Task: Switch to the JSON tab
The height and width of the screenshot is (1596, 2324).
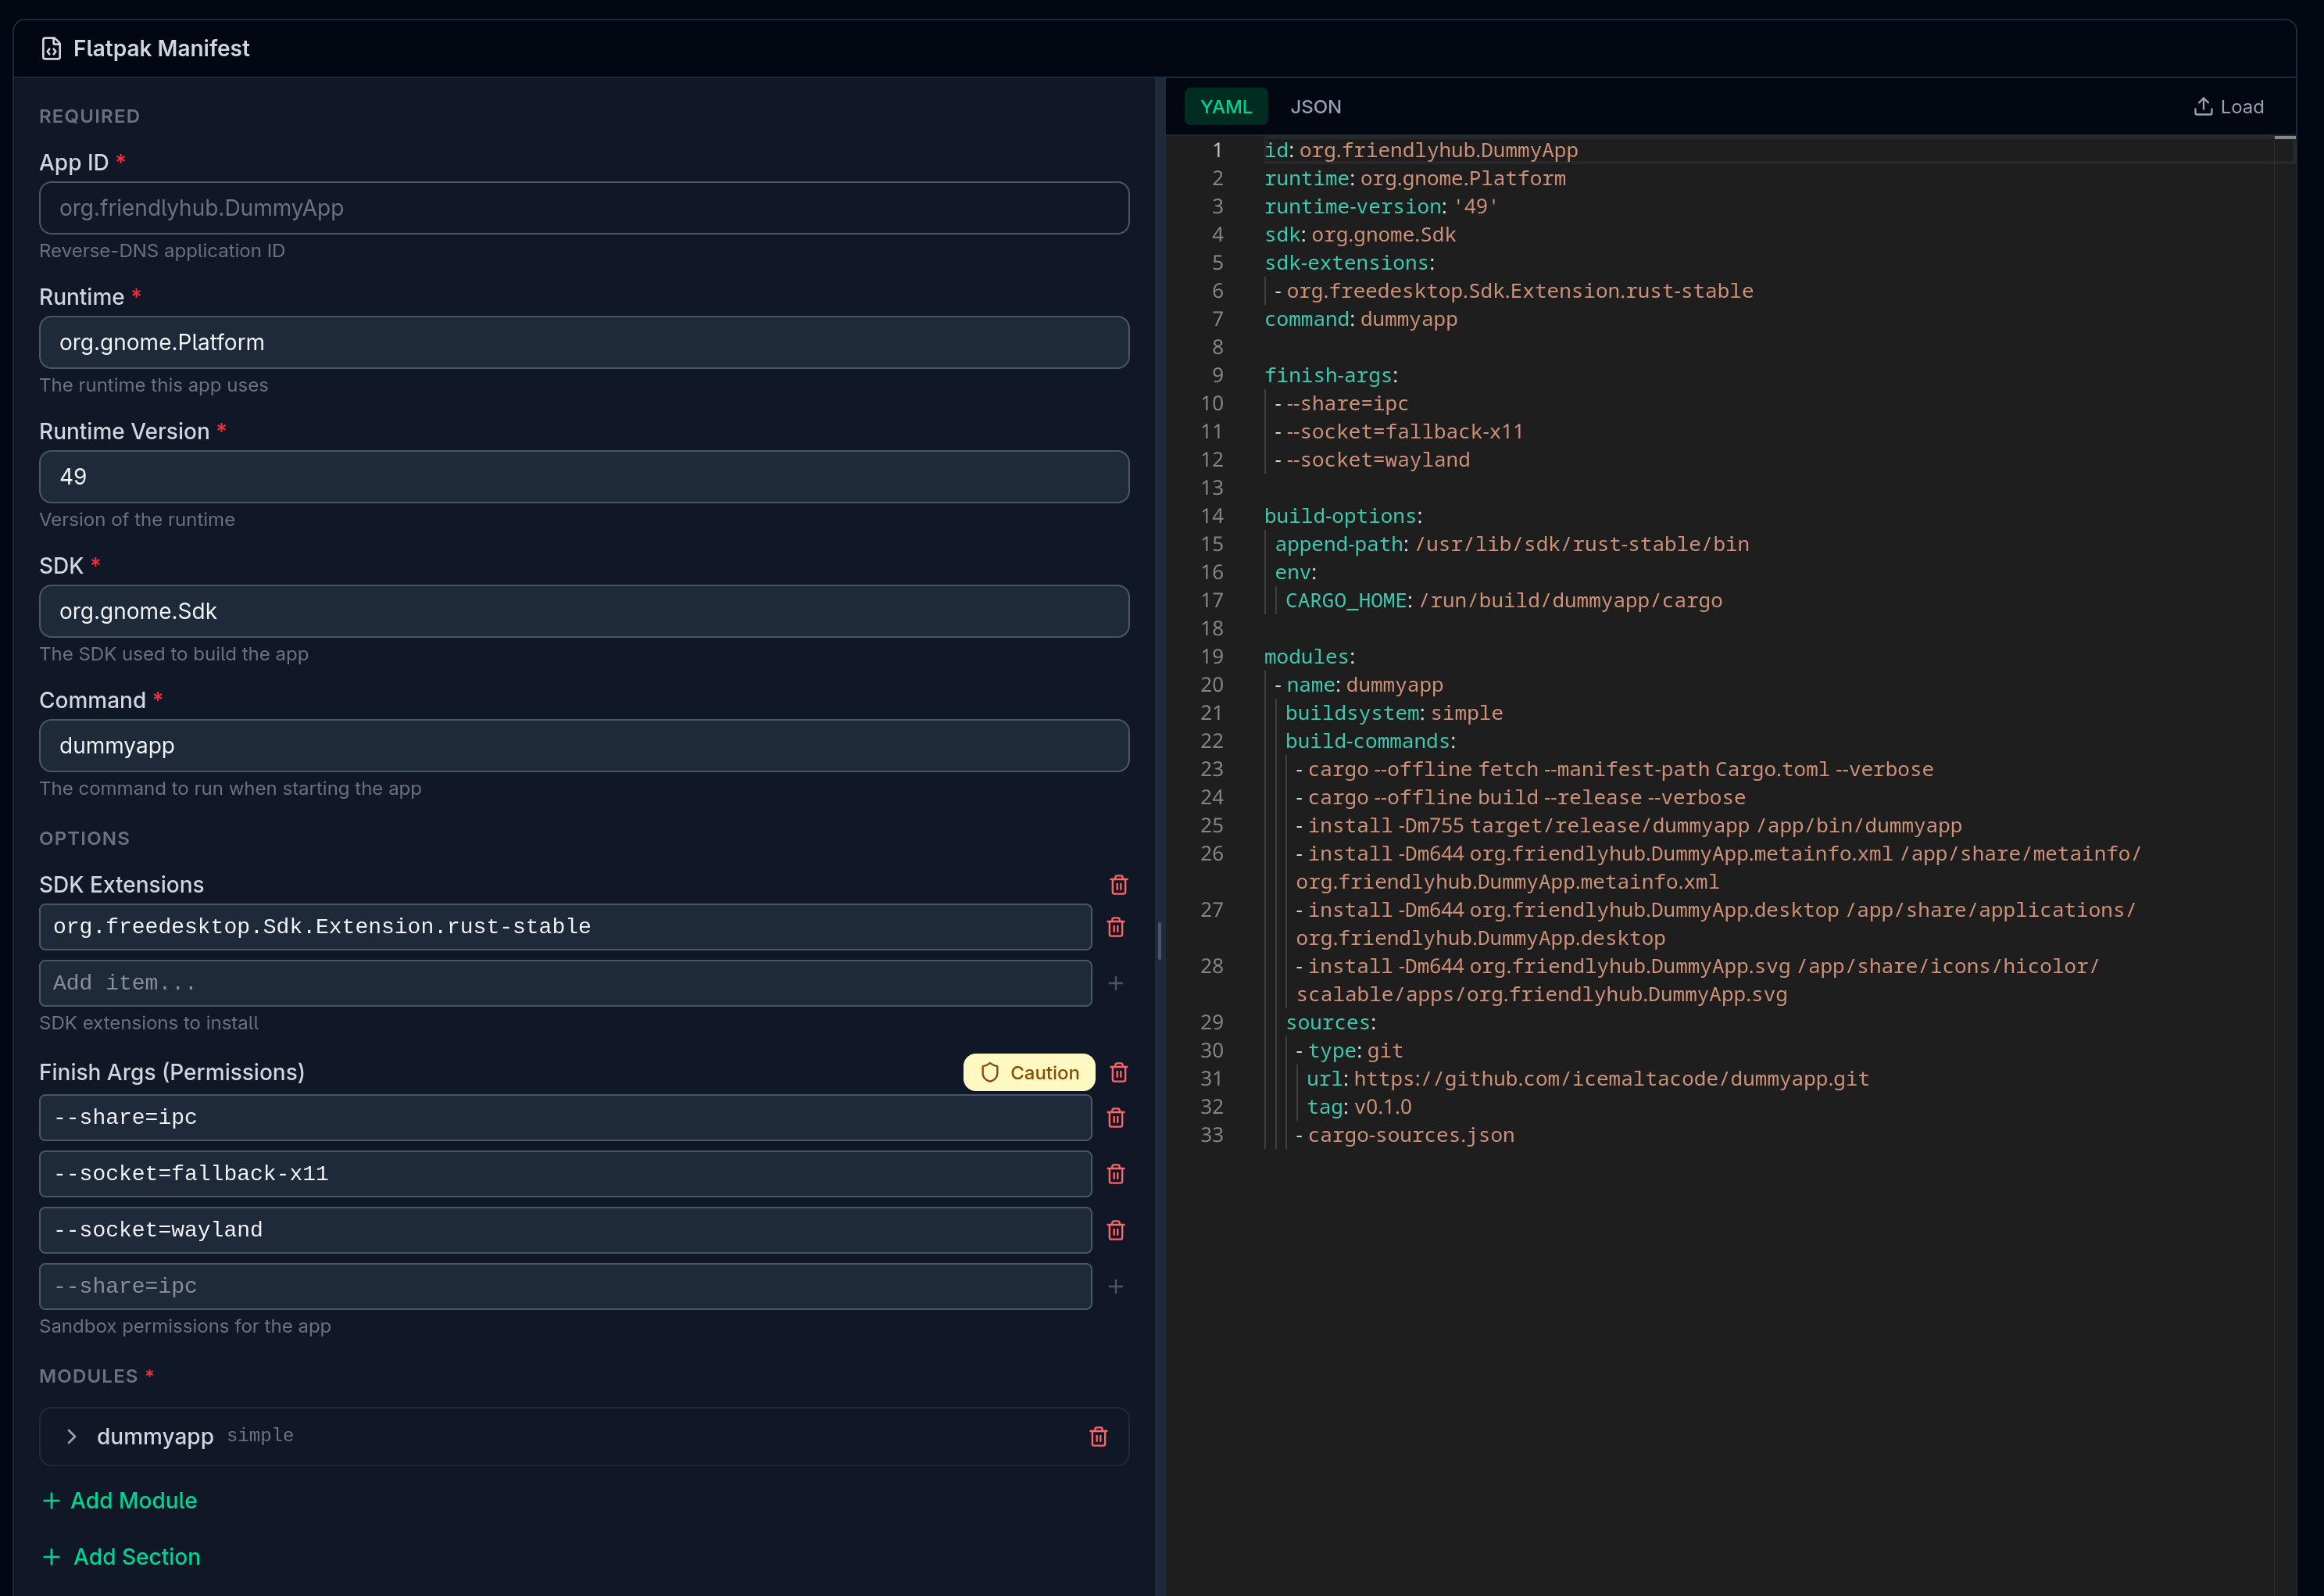Action: click(x=1316, y=106)
